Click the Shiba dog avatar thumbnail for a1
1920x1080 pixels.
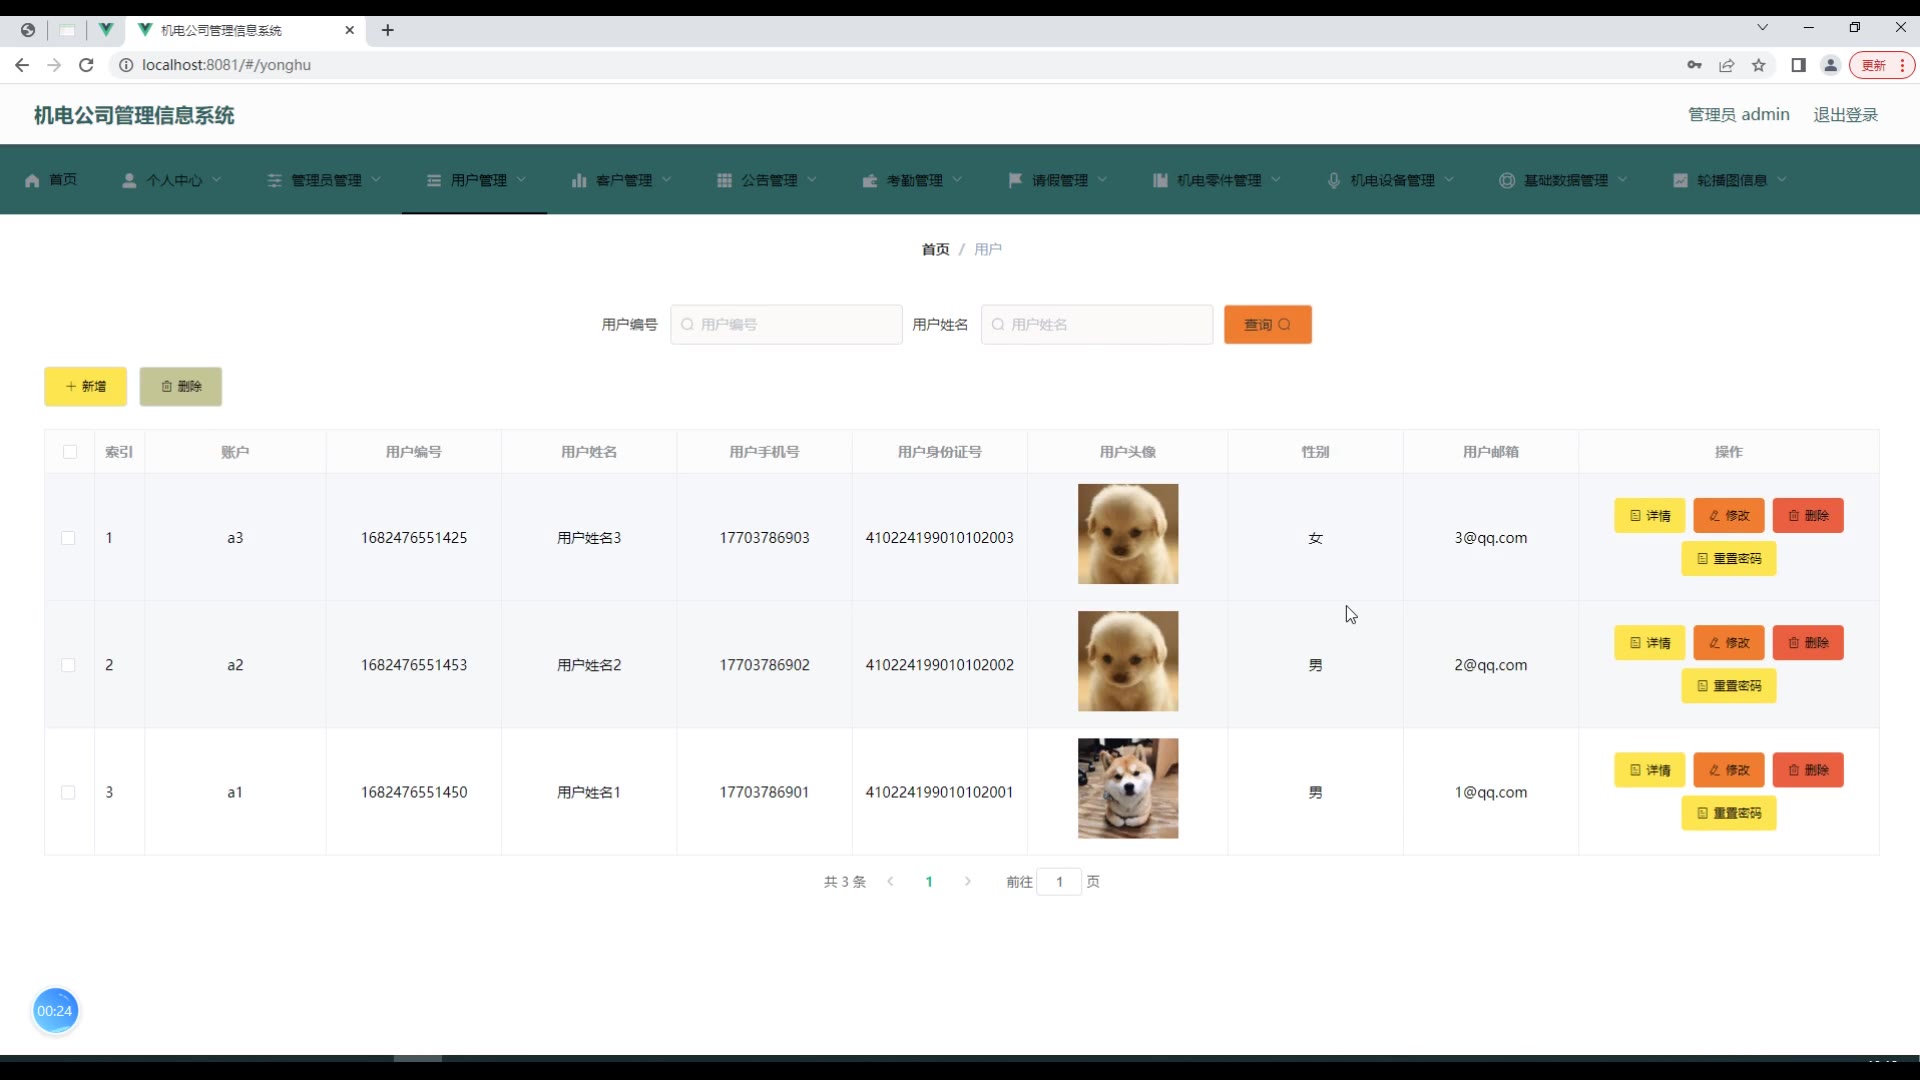[x=1128, y=789]
